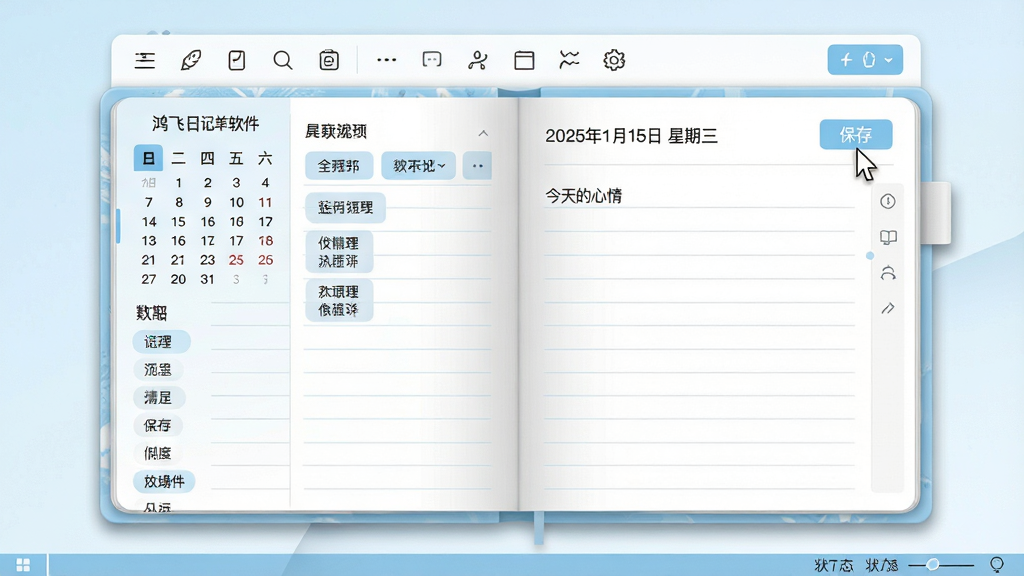This screenshot has height=576, width=1024.
Task: Select the feather pen tool icon
Action: pyautogui.click(x=191, y=60)
